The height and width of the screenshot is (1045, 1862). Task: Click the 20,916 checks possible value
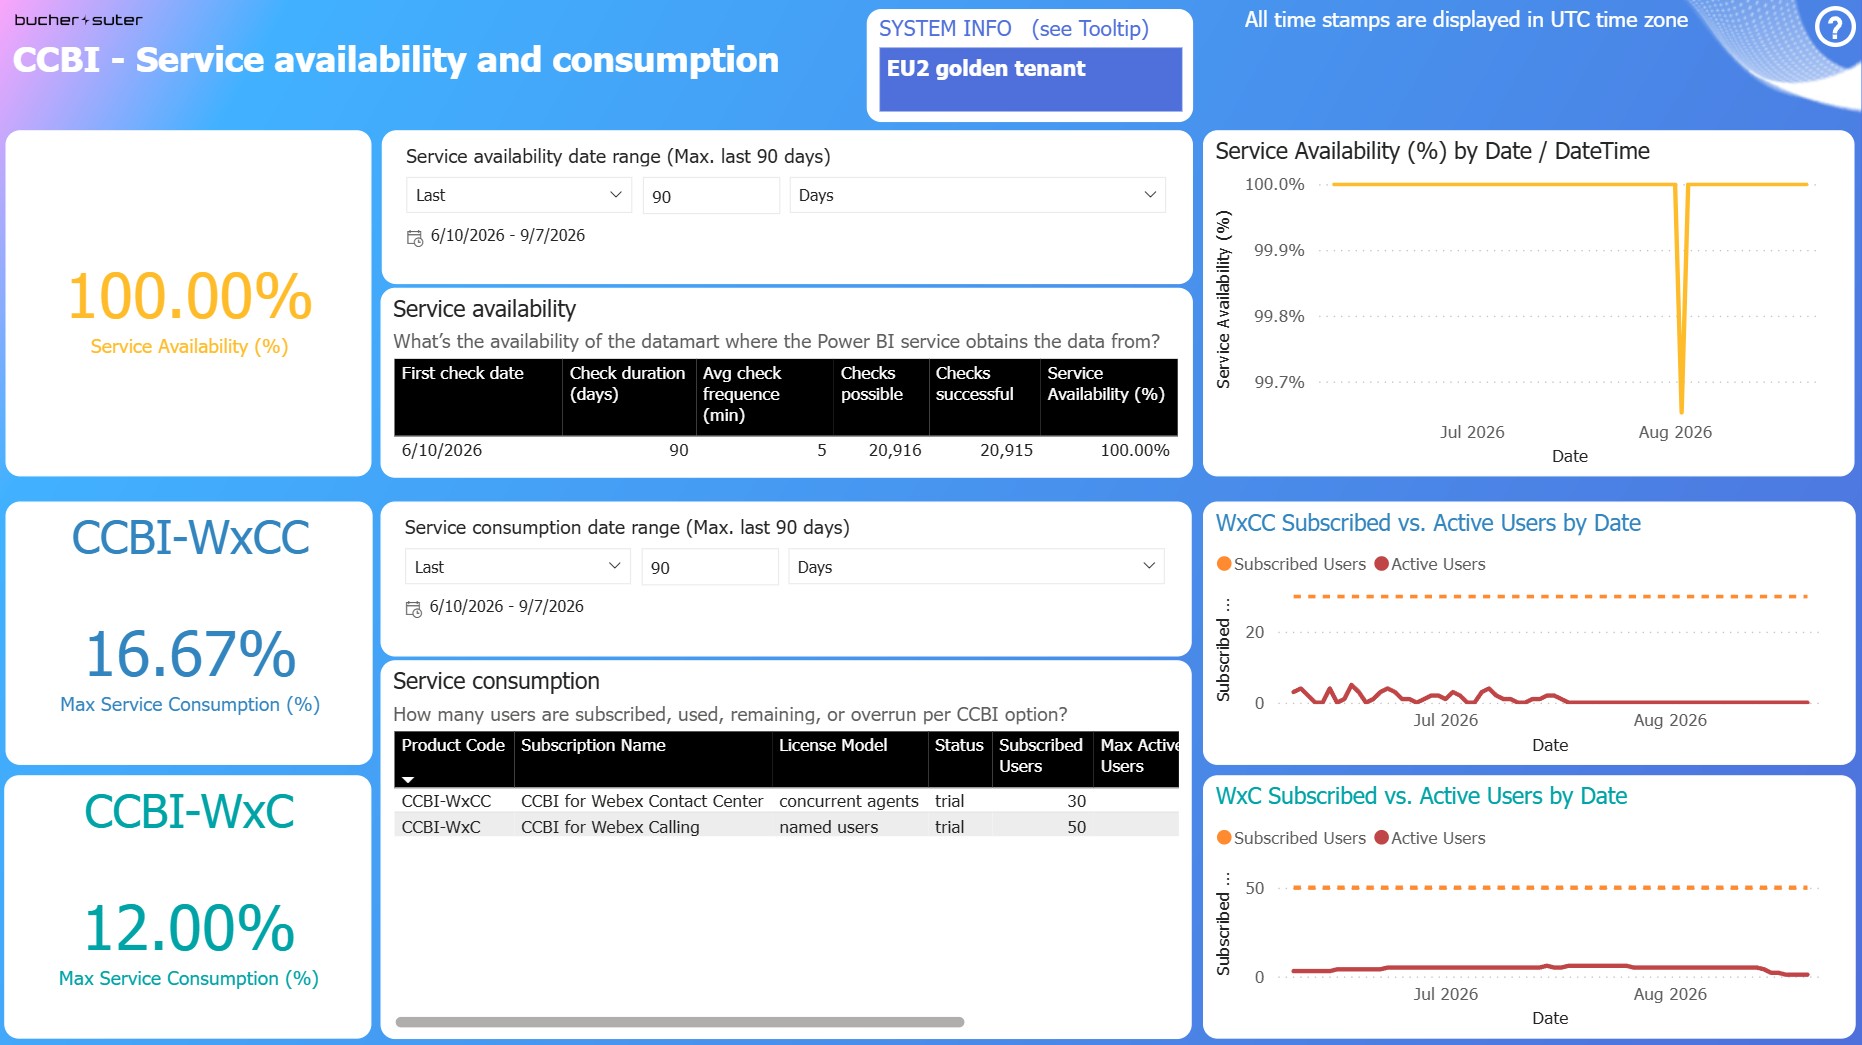[x=895, y=450]
